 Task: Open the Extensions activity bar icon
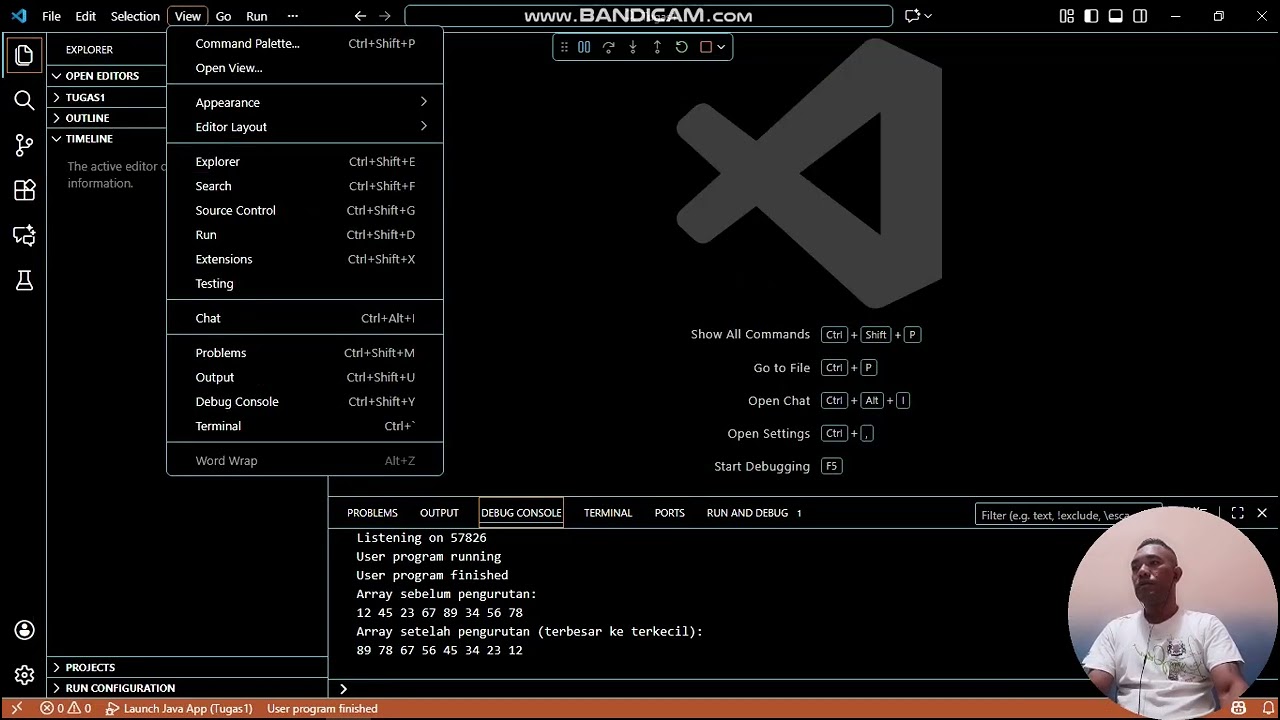pos(24,190)
